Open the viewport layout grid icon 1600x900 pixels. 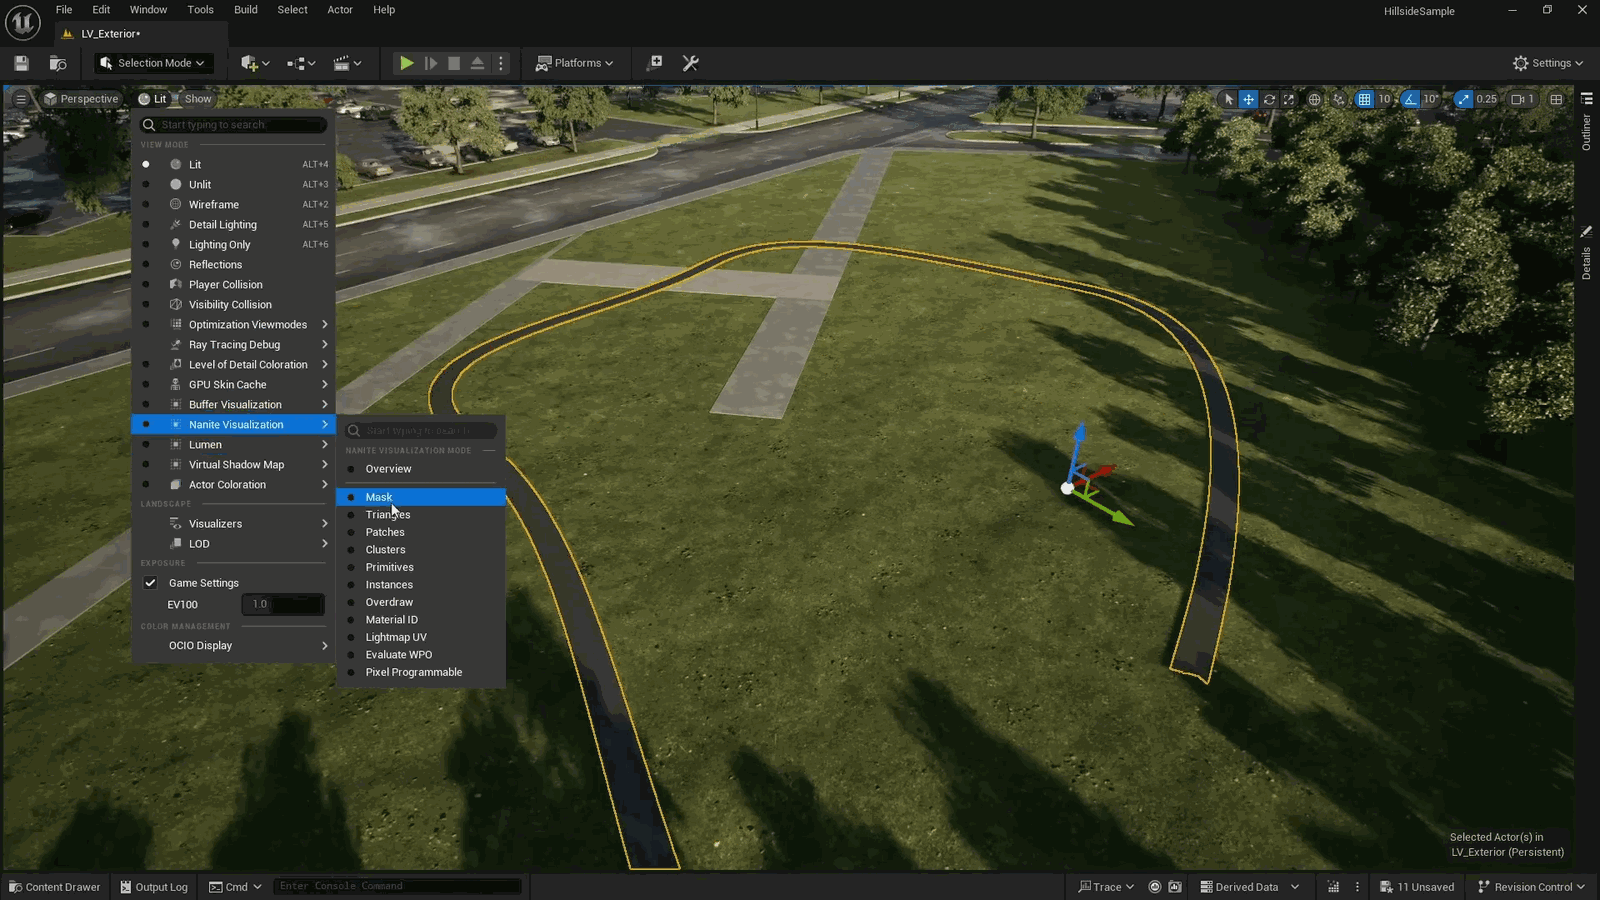pyautogui.click(x=1556, y=99)
